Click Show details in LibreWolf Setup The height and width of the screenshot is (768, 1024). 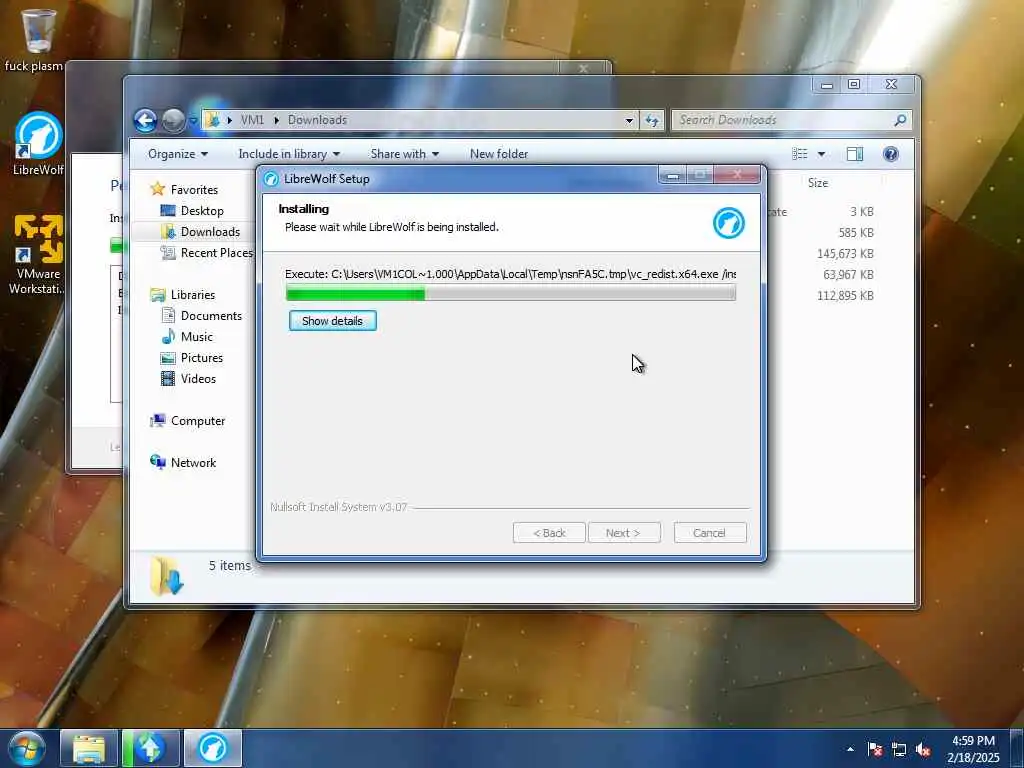(x=332, y=321)
